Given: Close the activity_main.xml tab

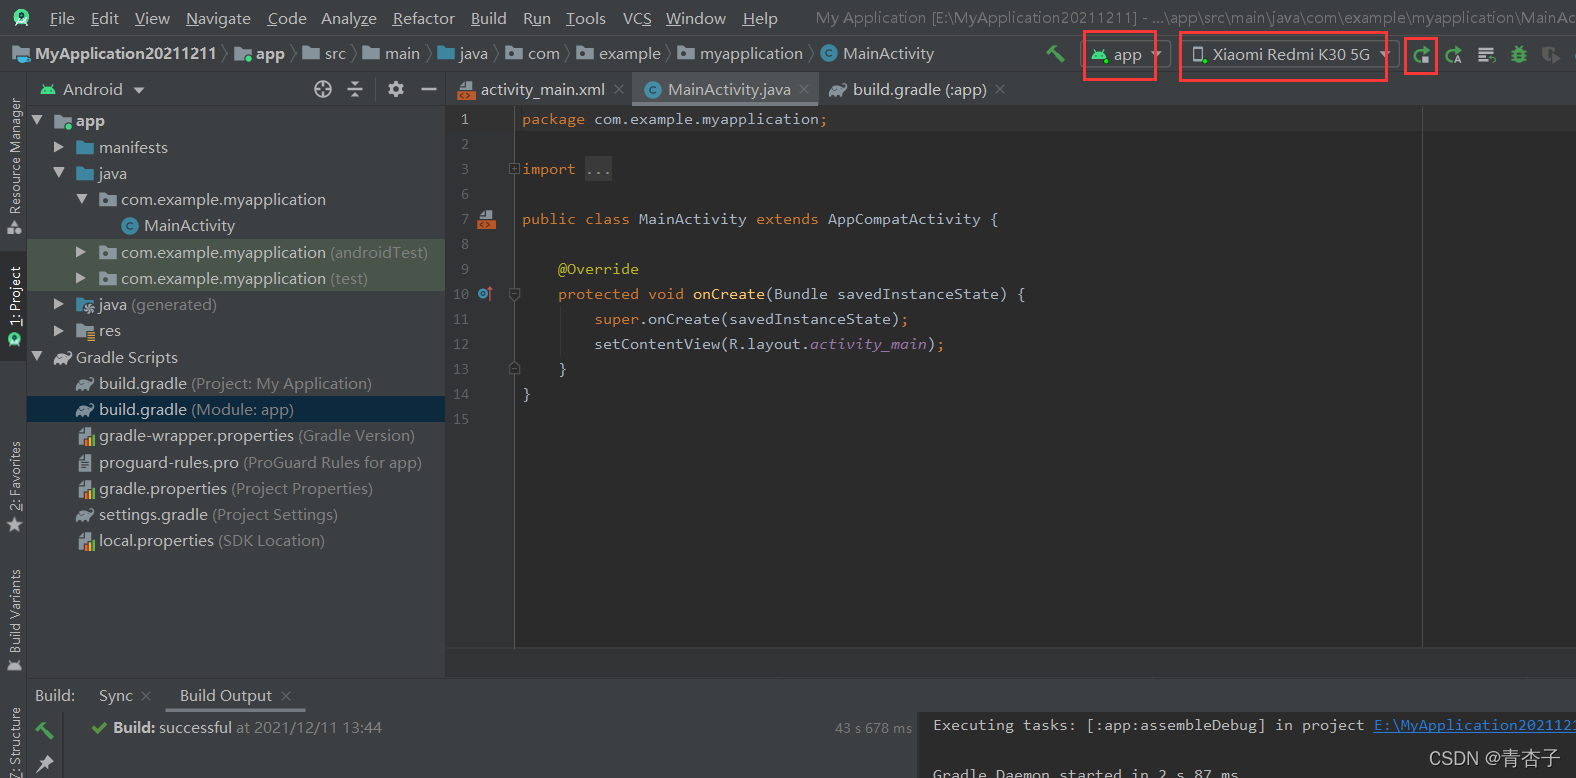Looking at the screenshot, I should click(619, 89).
